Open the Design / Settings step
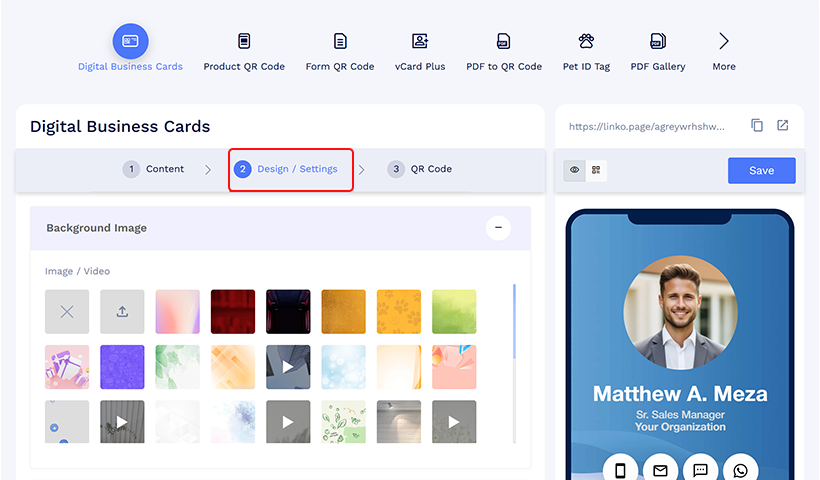The image size is (820, 480). pyautogui.click(x=286, y=169)
